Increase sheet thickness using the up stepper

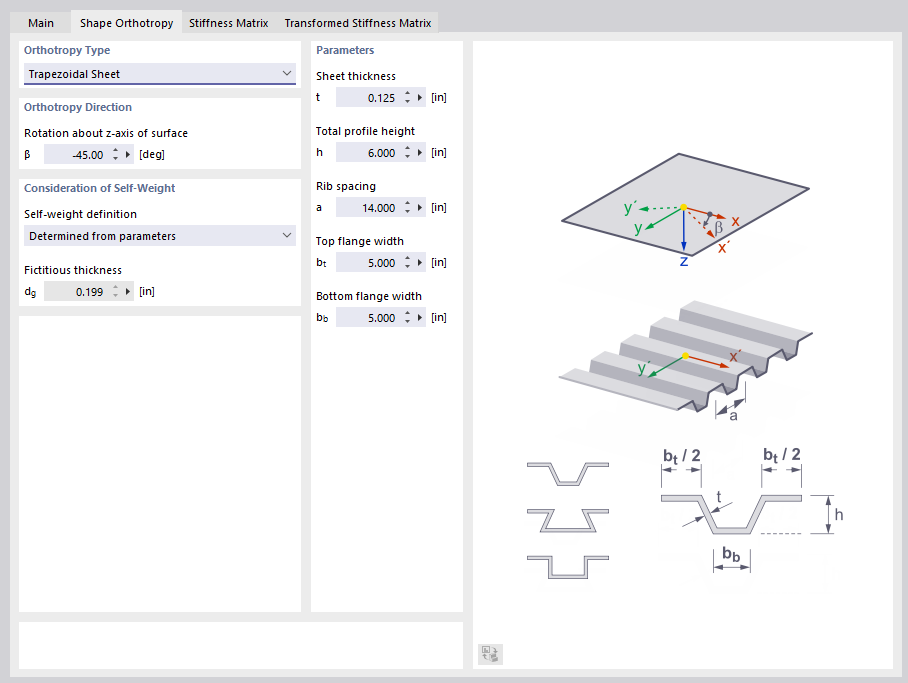coord(407,92)
